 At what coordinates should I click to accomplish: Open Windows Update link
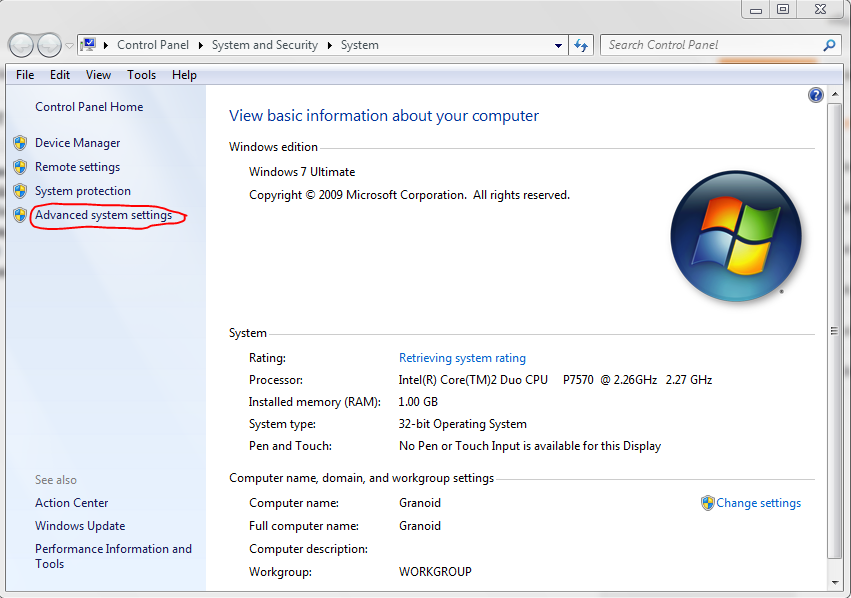[x=80, y=526]
